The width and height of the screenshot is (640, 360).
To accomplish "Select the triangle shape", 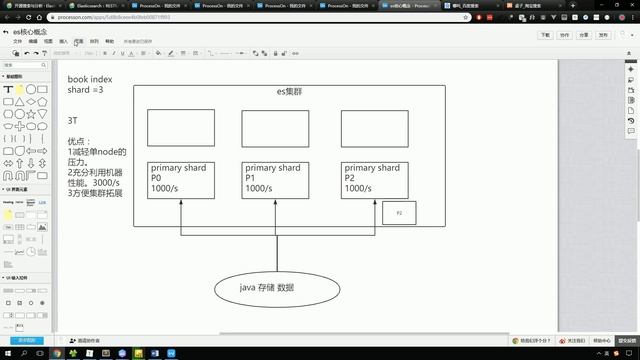I will pos(20,102).
